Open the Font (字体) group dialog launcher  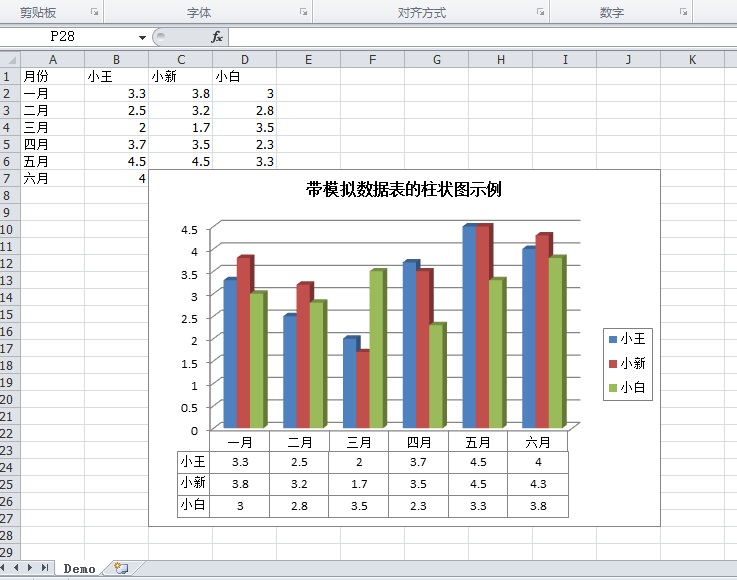tap(304, 12)
